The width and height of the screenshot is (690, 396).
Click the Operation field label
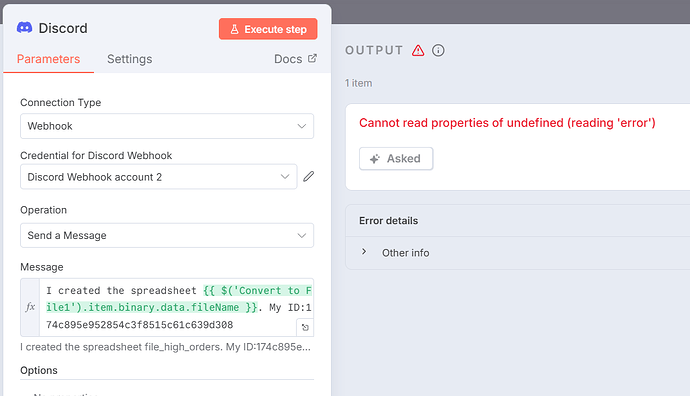(44, 210)
